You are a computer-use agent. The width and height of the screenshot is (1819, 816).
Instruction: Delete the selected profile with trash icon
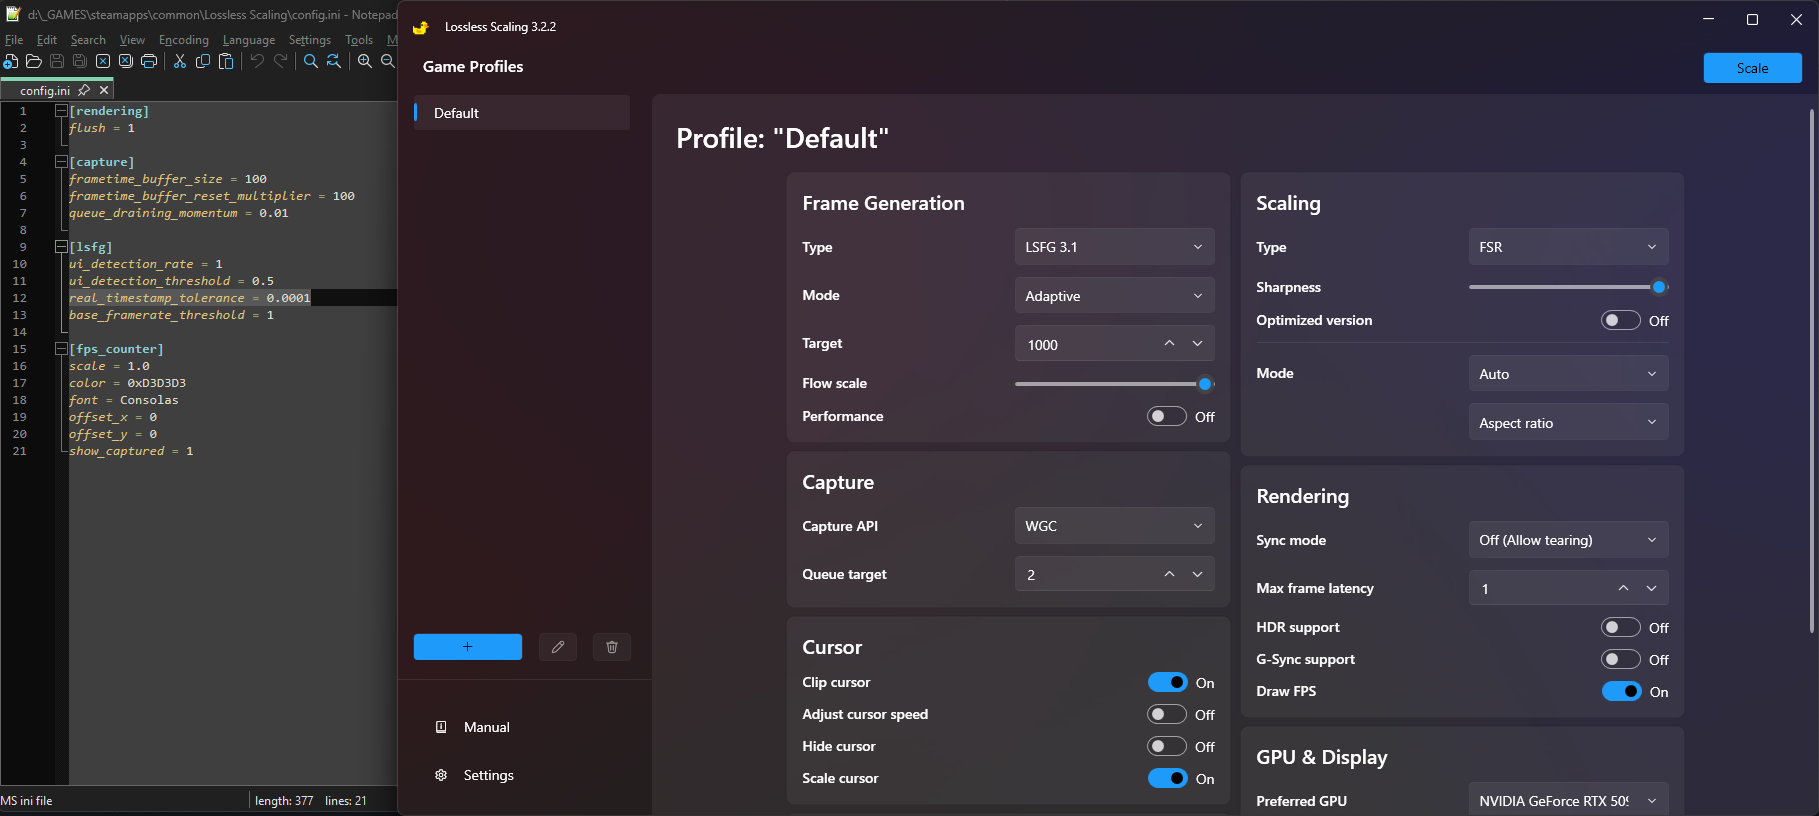(612, 647)
